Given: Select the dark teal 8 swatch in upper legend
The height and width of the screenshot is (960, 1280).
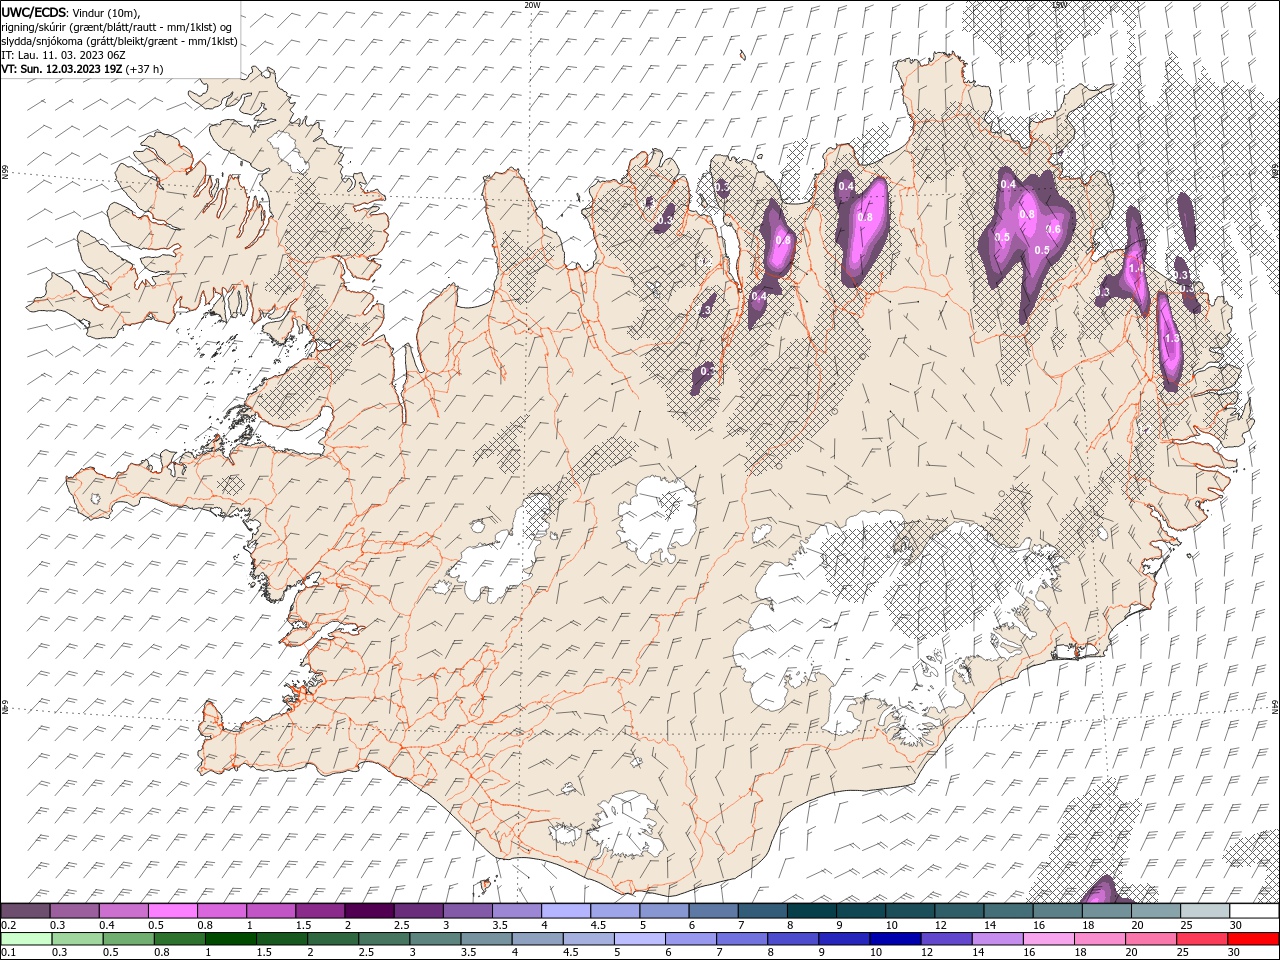Looking at the screenshot, I should coord(811,911).
